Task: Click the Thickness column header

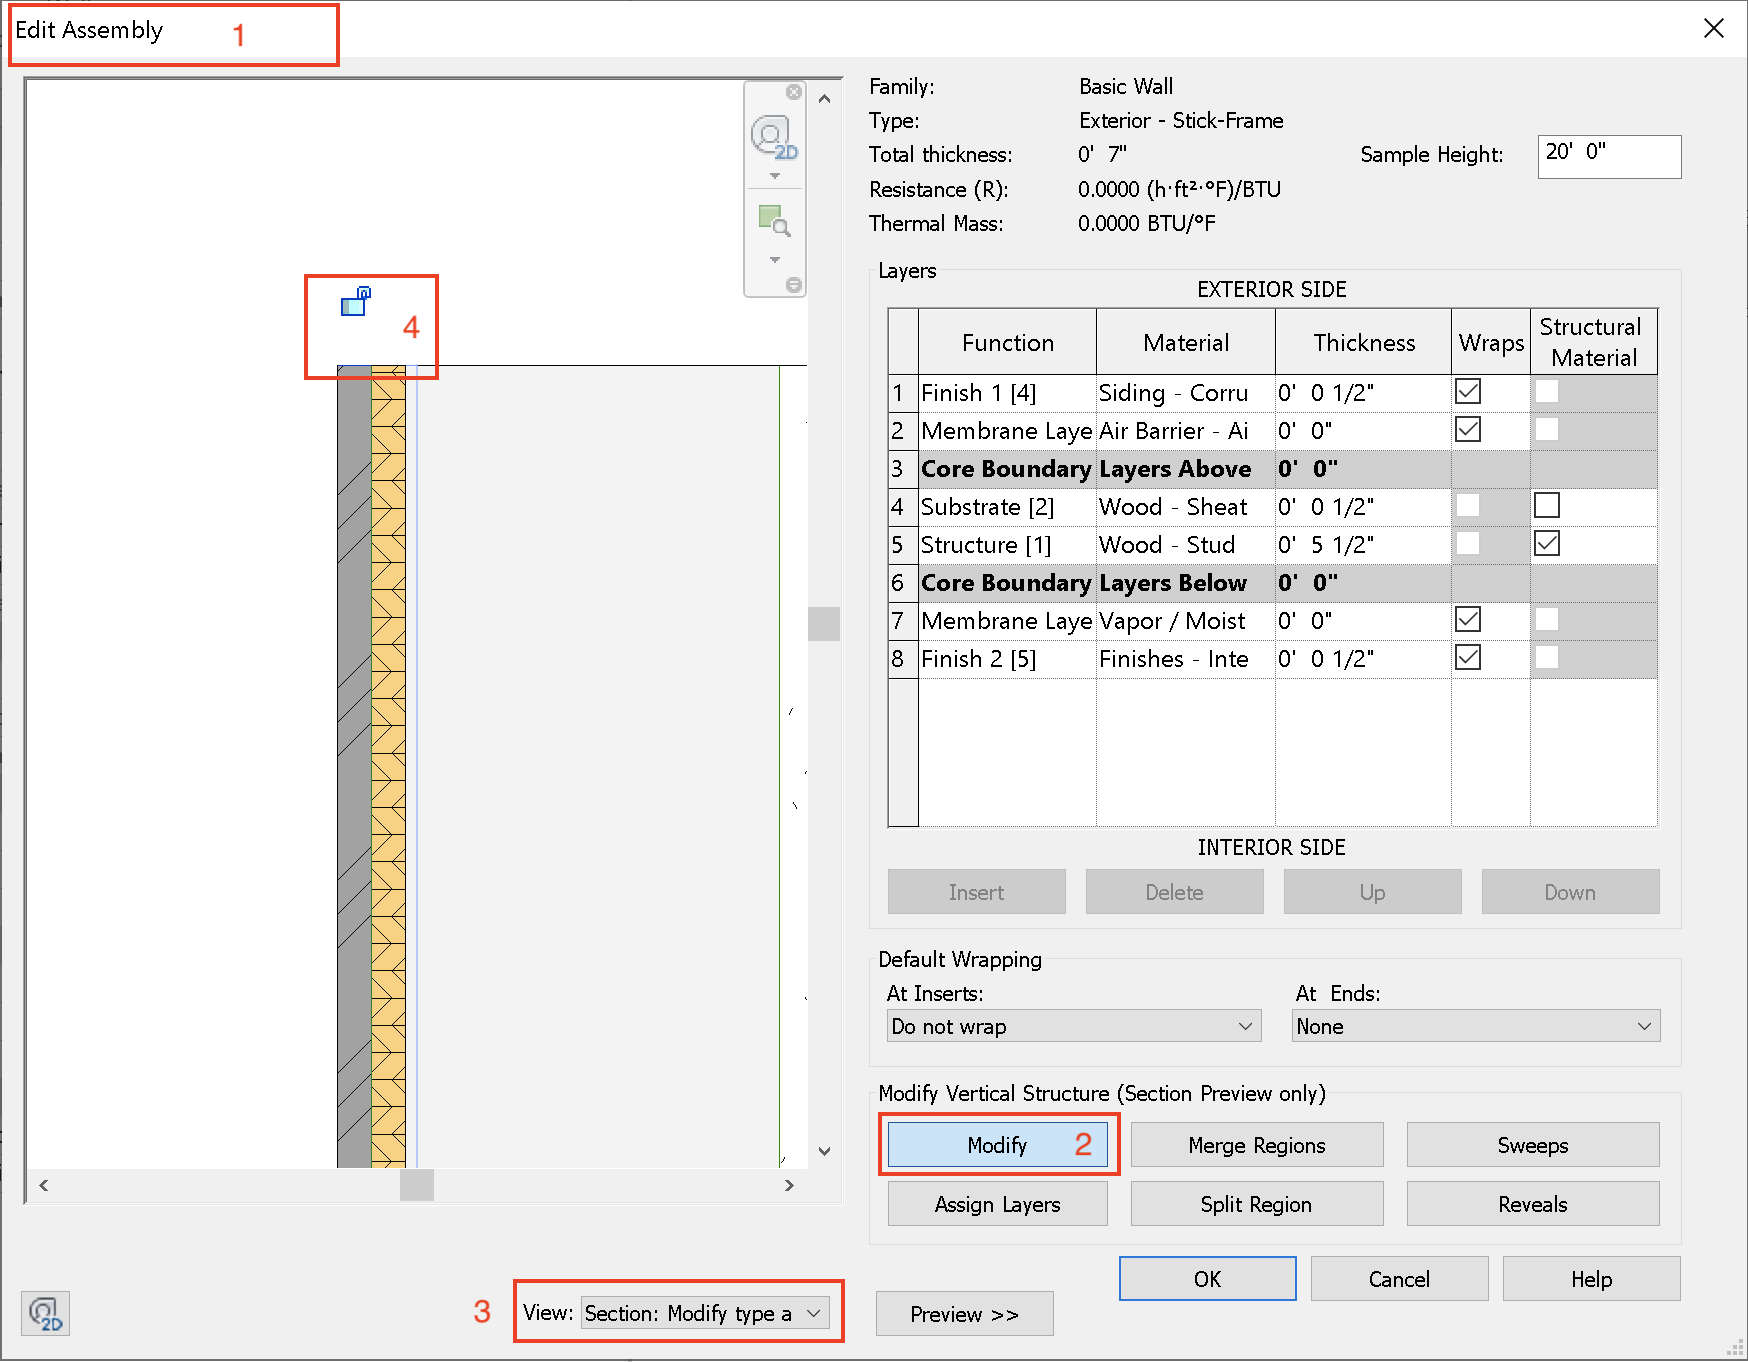Action: click(1363, 342)
